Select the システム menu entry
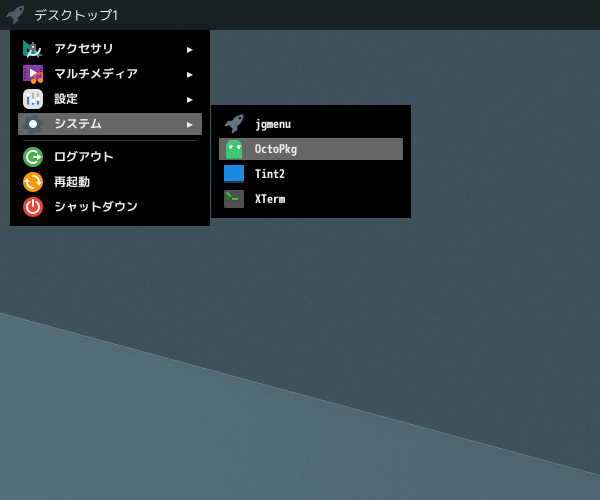 pos(110,124)
